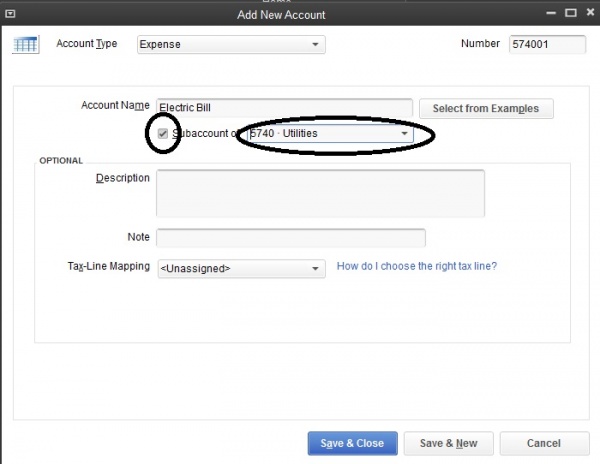Image resolution: width=600 pixels, height=464 pixels.
Task: Minimize the Add New Account window
Action: point(550,14)
